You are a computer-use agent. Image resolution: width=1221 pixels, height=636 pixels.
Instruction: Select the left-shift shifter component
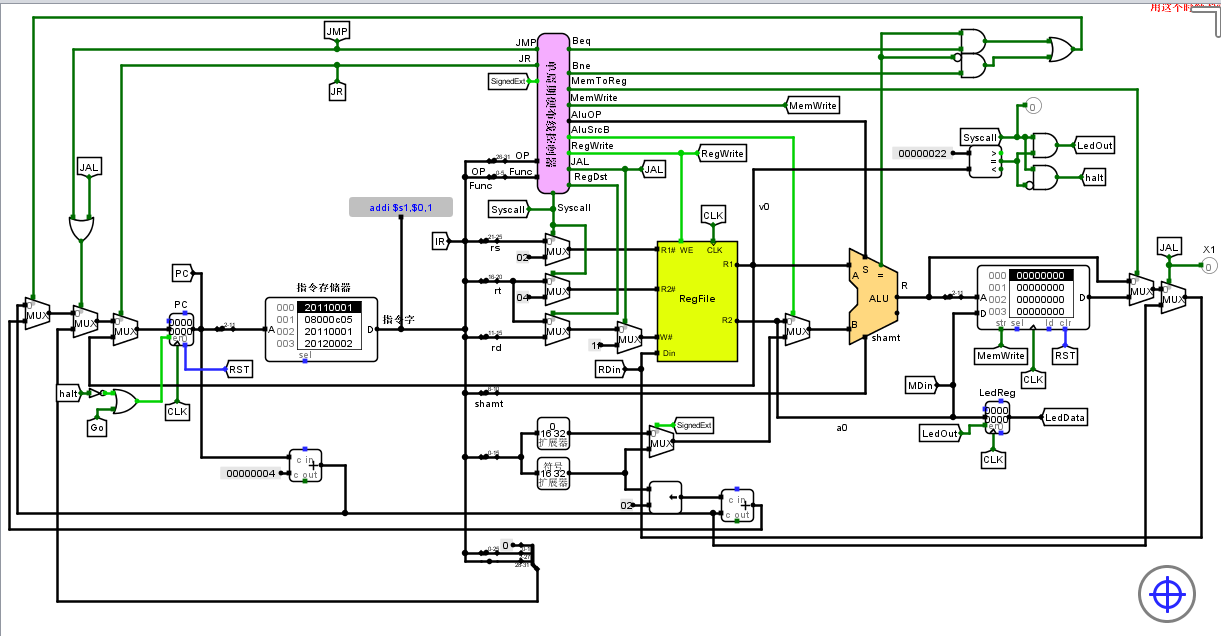(x=665, y=497)
